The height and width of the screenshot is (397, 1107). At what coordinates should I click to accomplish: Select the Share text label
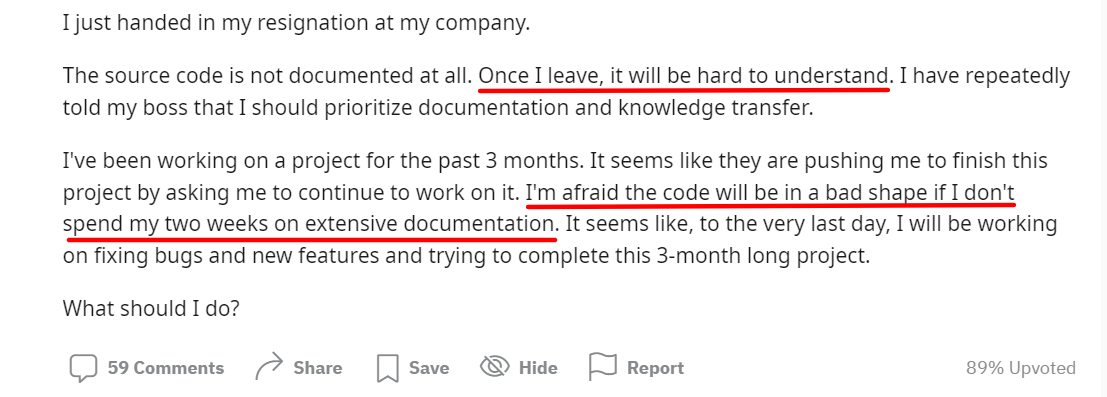318,368
